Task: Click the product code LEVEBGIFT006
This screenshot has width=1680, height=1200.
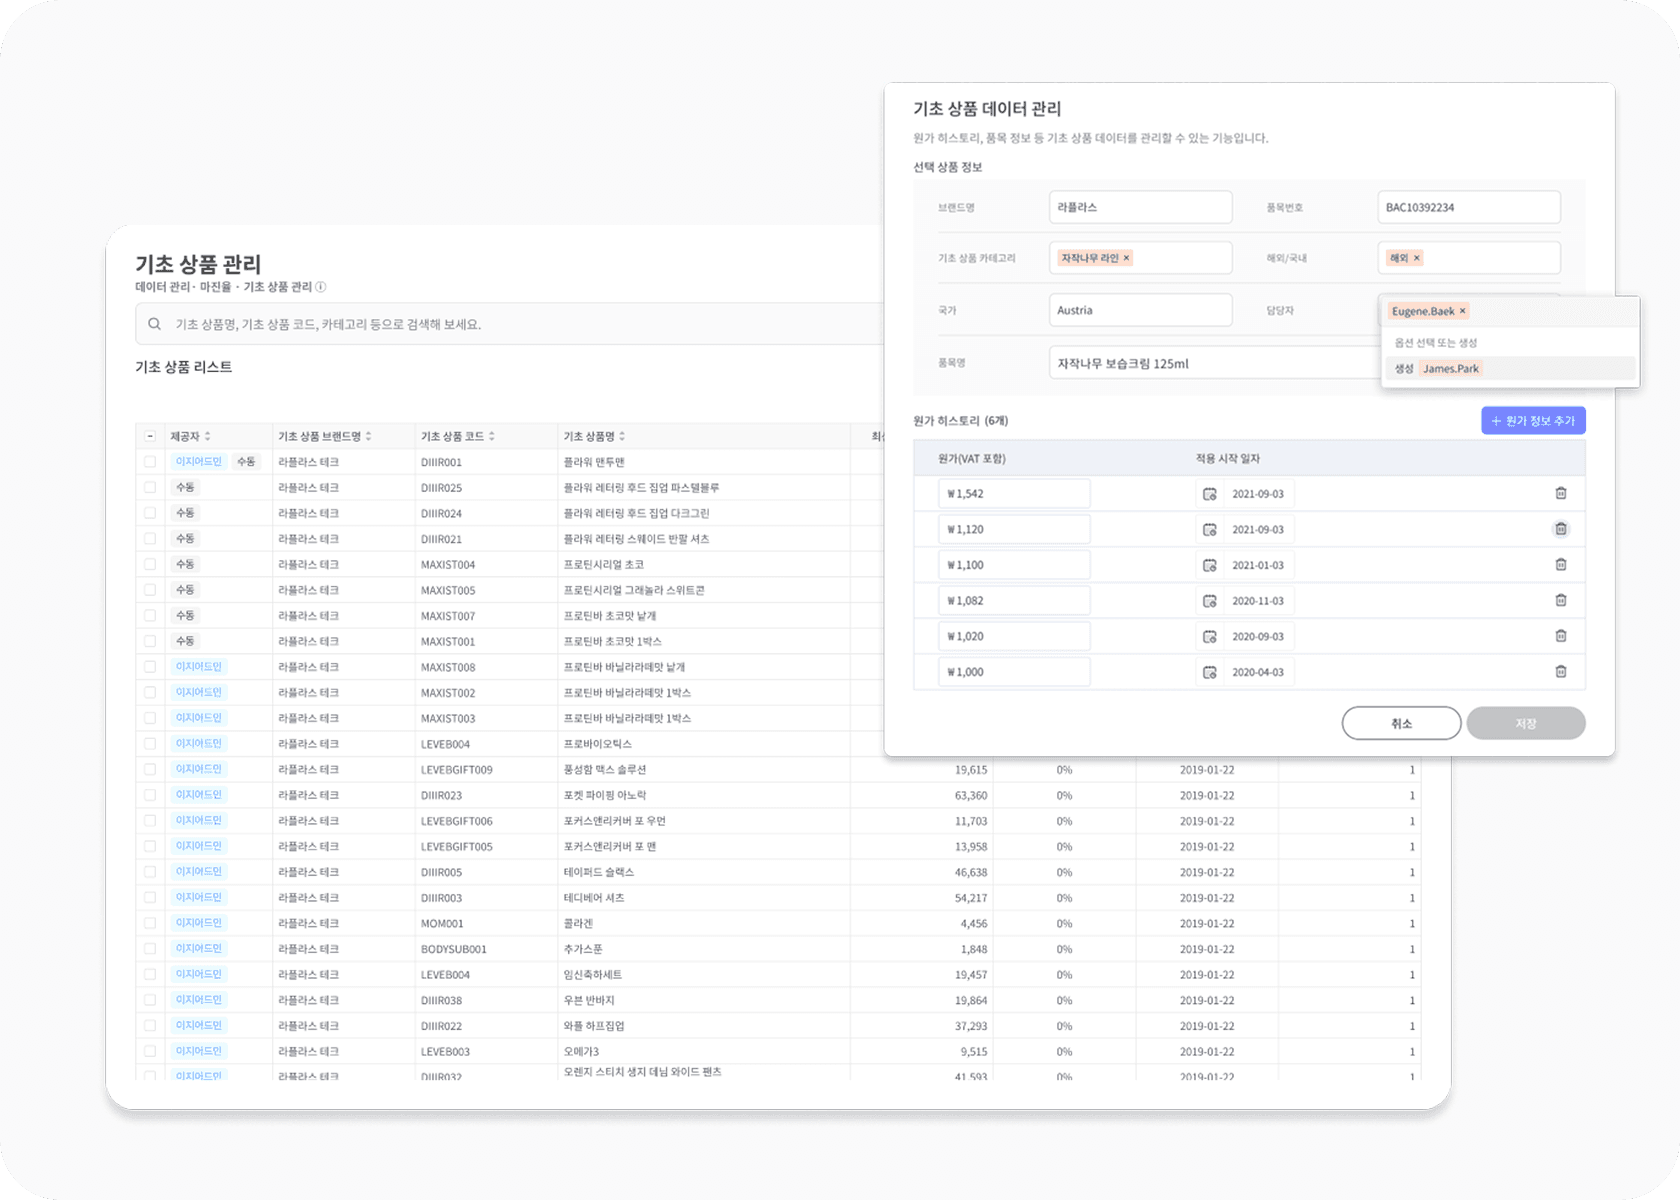Action: click(456, 821)
